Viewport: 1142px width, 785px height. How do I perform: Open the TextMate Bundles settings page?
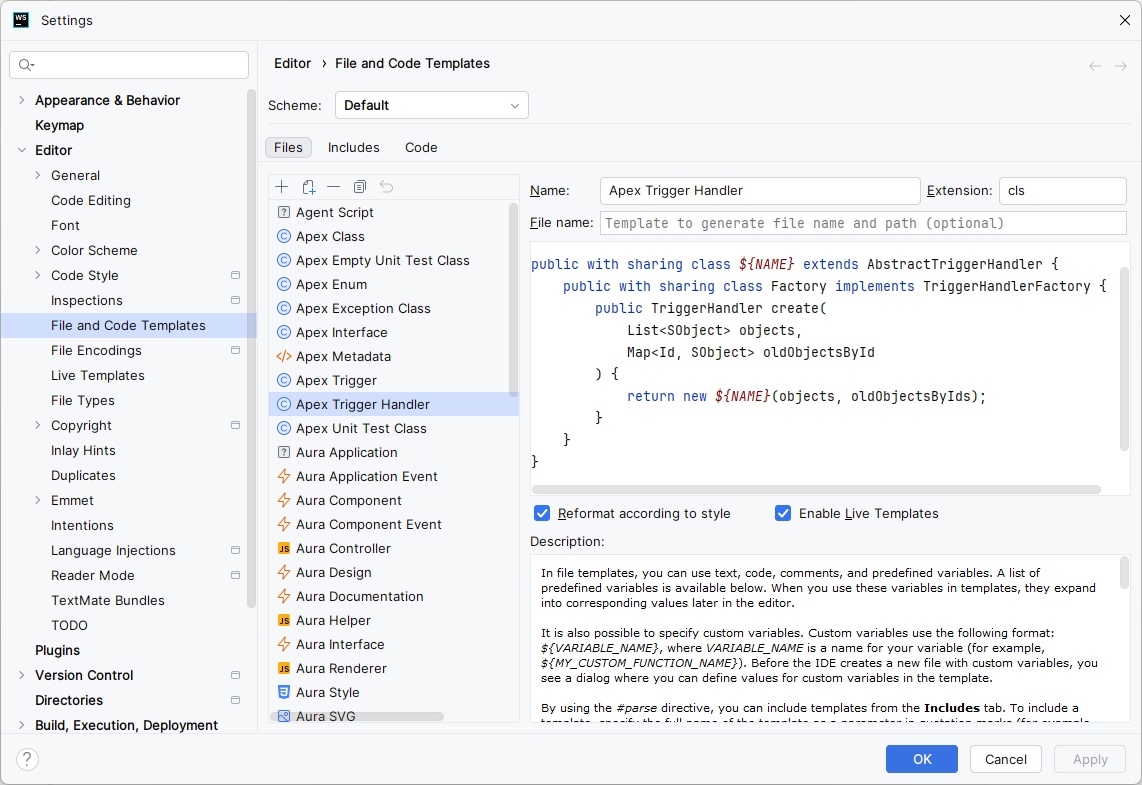pos(108,600)
